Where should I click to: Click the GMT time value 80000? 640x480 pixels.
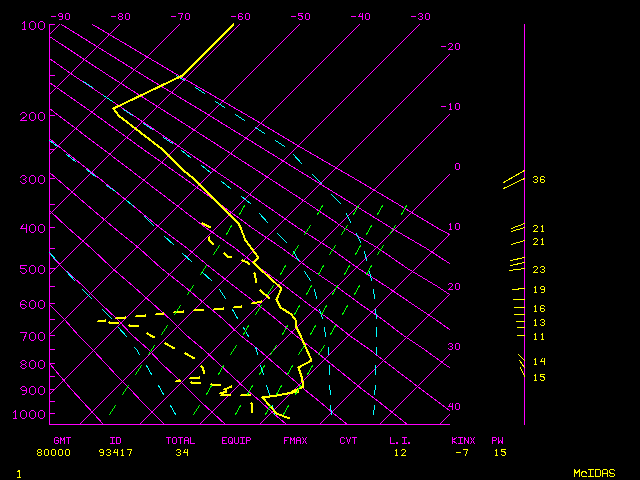point(54,453)
